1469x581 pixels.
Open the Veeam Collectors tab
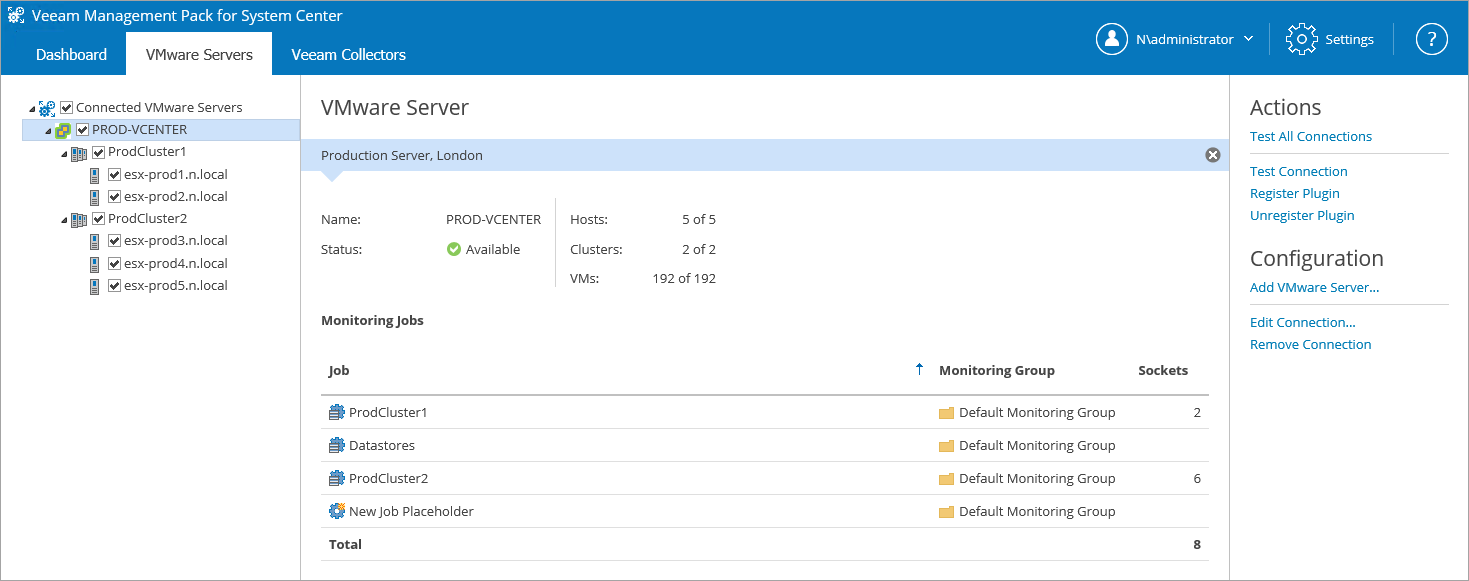[348, 55]
